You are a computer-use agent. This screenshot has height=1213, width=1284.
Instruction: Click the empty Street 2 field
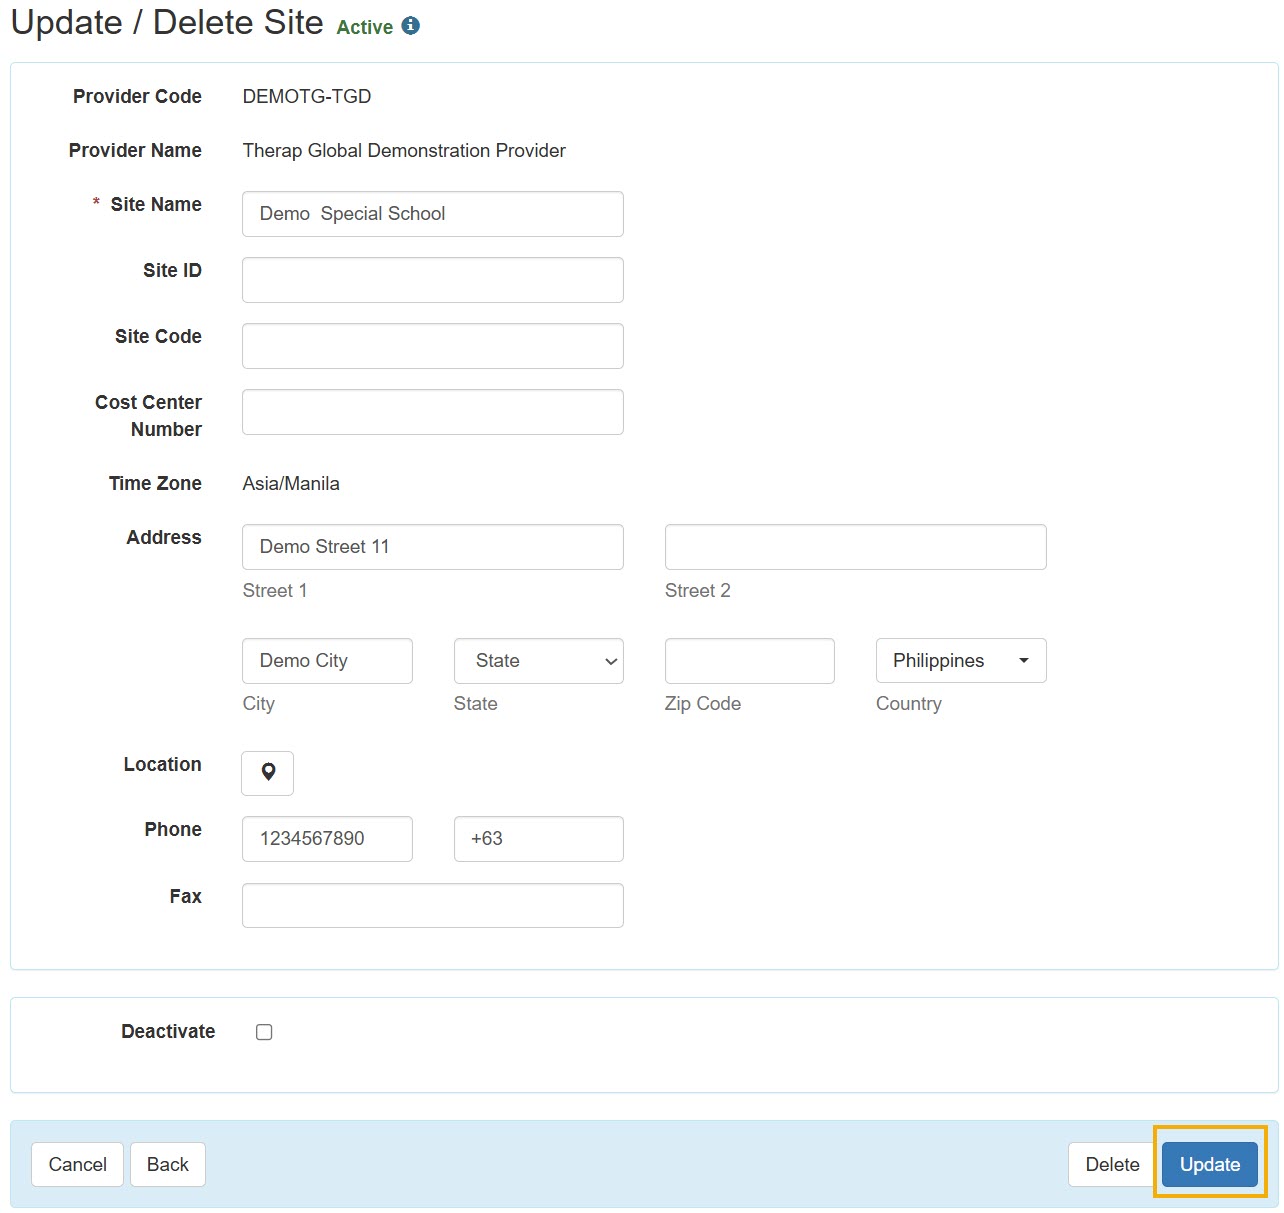tap(855, 547)
